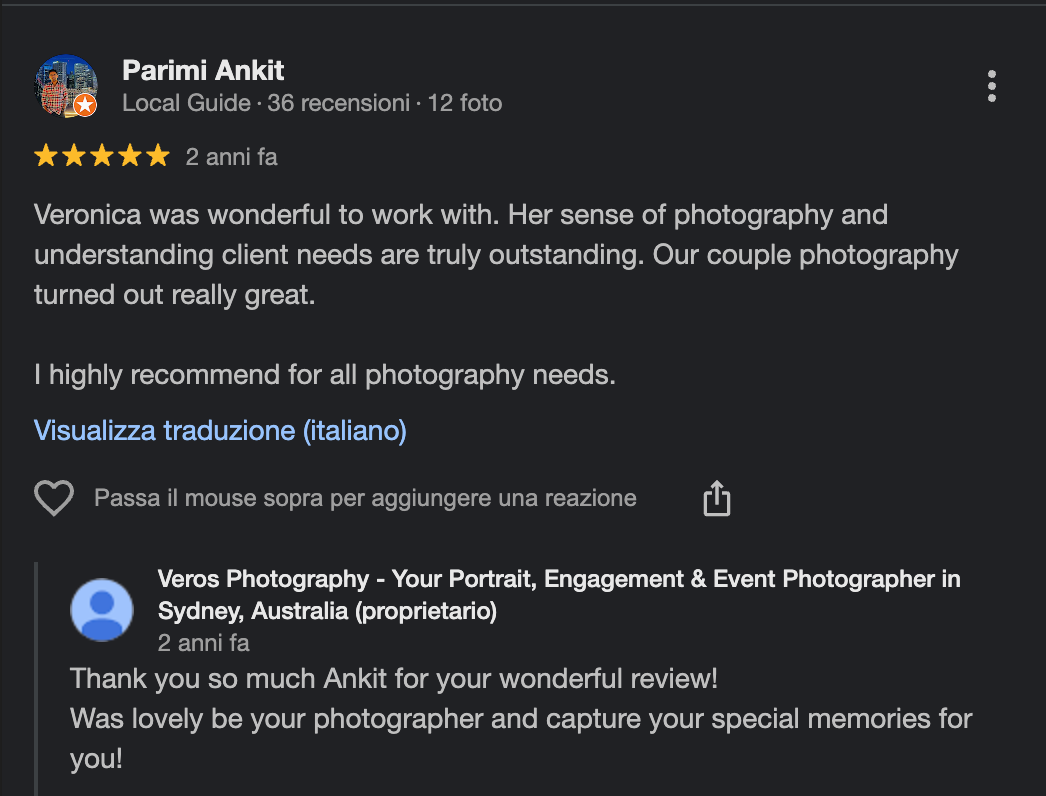Click the orange Local Guide star badge

click(86, 105)
